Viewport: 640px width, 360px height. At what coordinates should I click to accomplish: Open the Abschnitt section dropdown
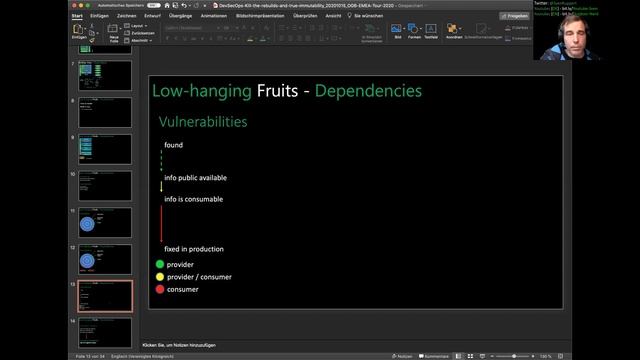coord(138,40)
